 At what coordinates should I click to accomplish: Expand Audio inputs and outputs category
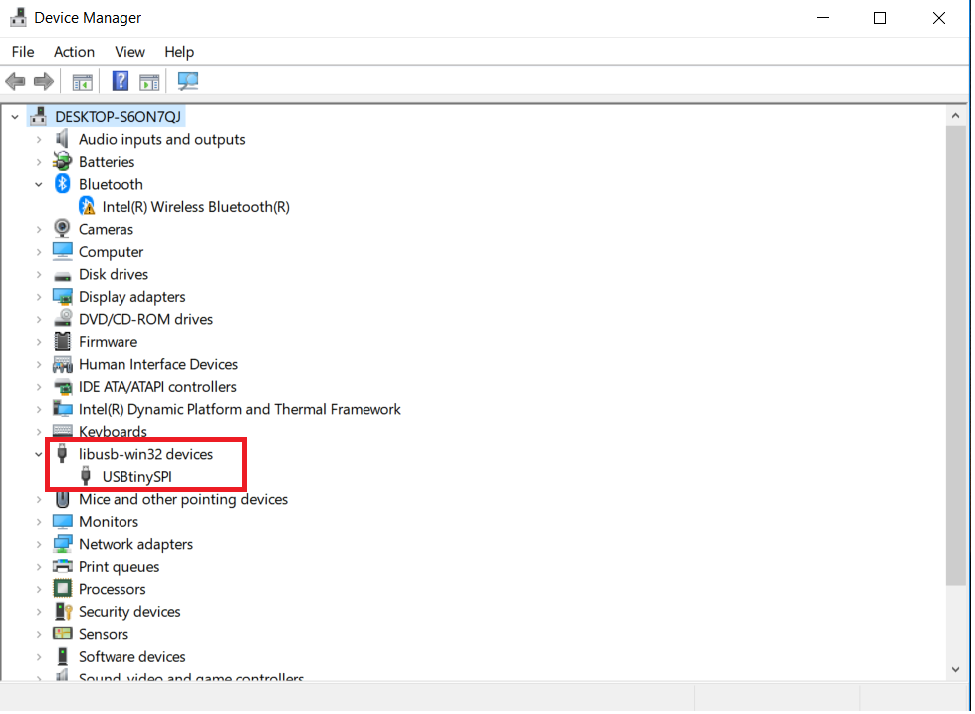pos(39,139)
